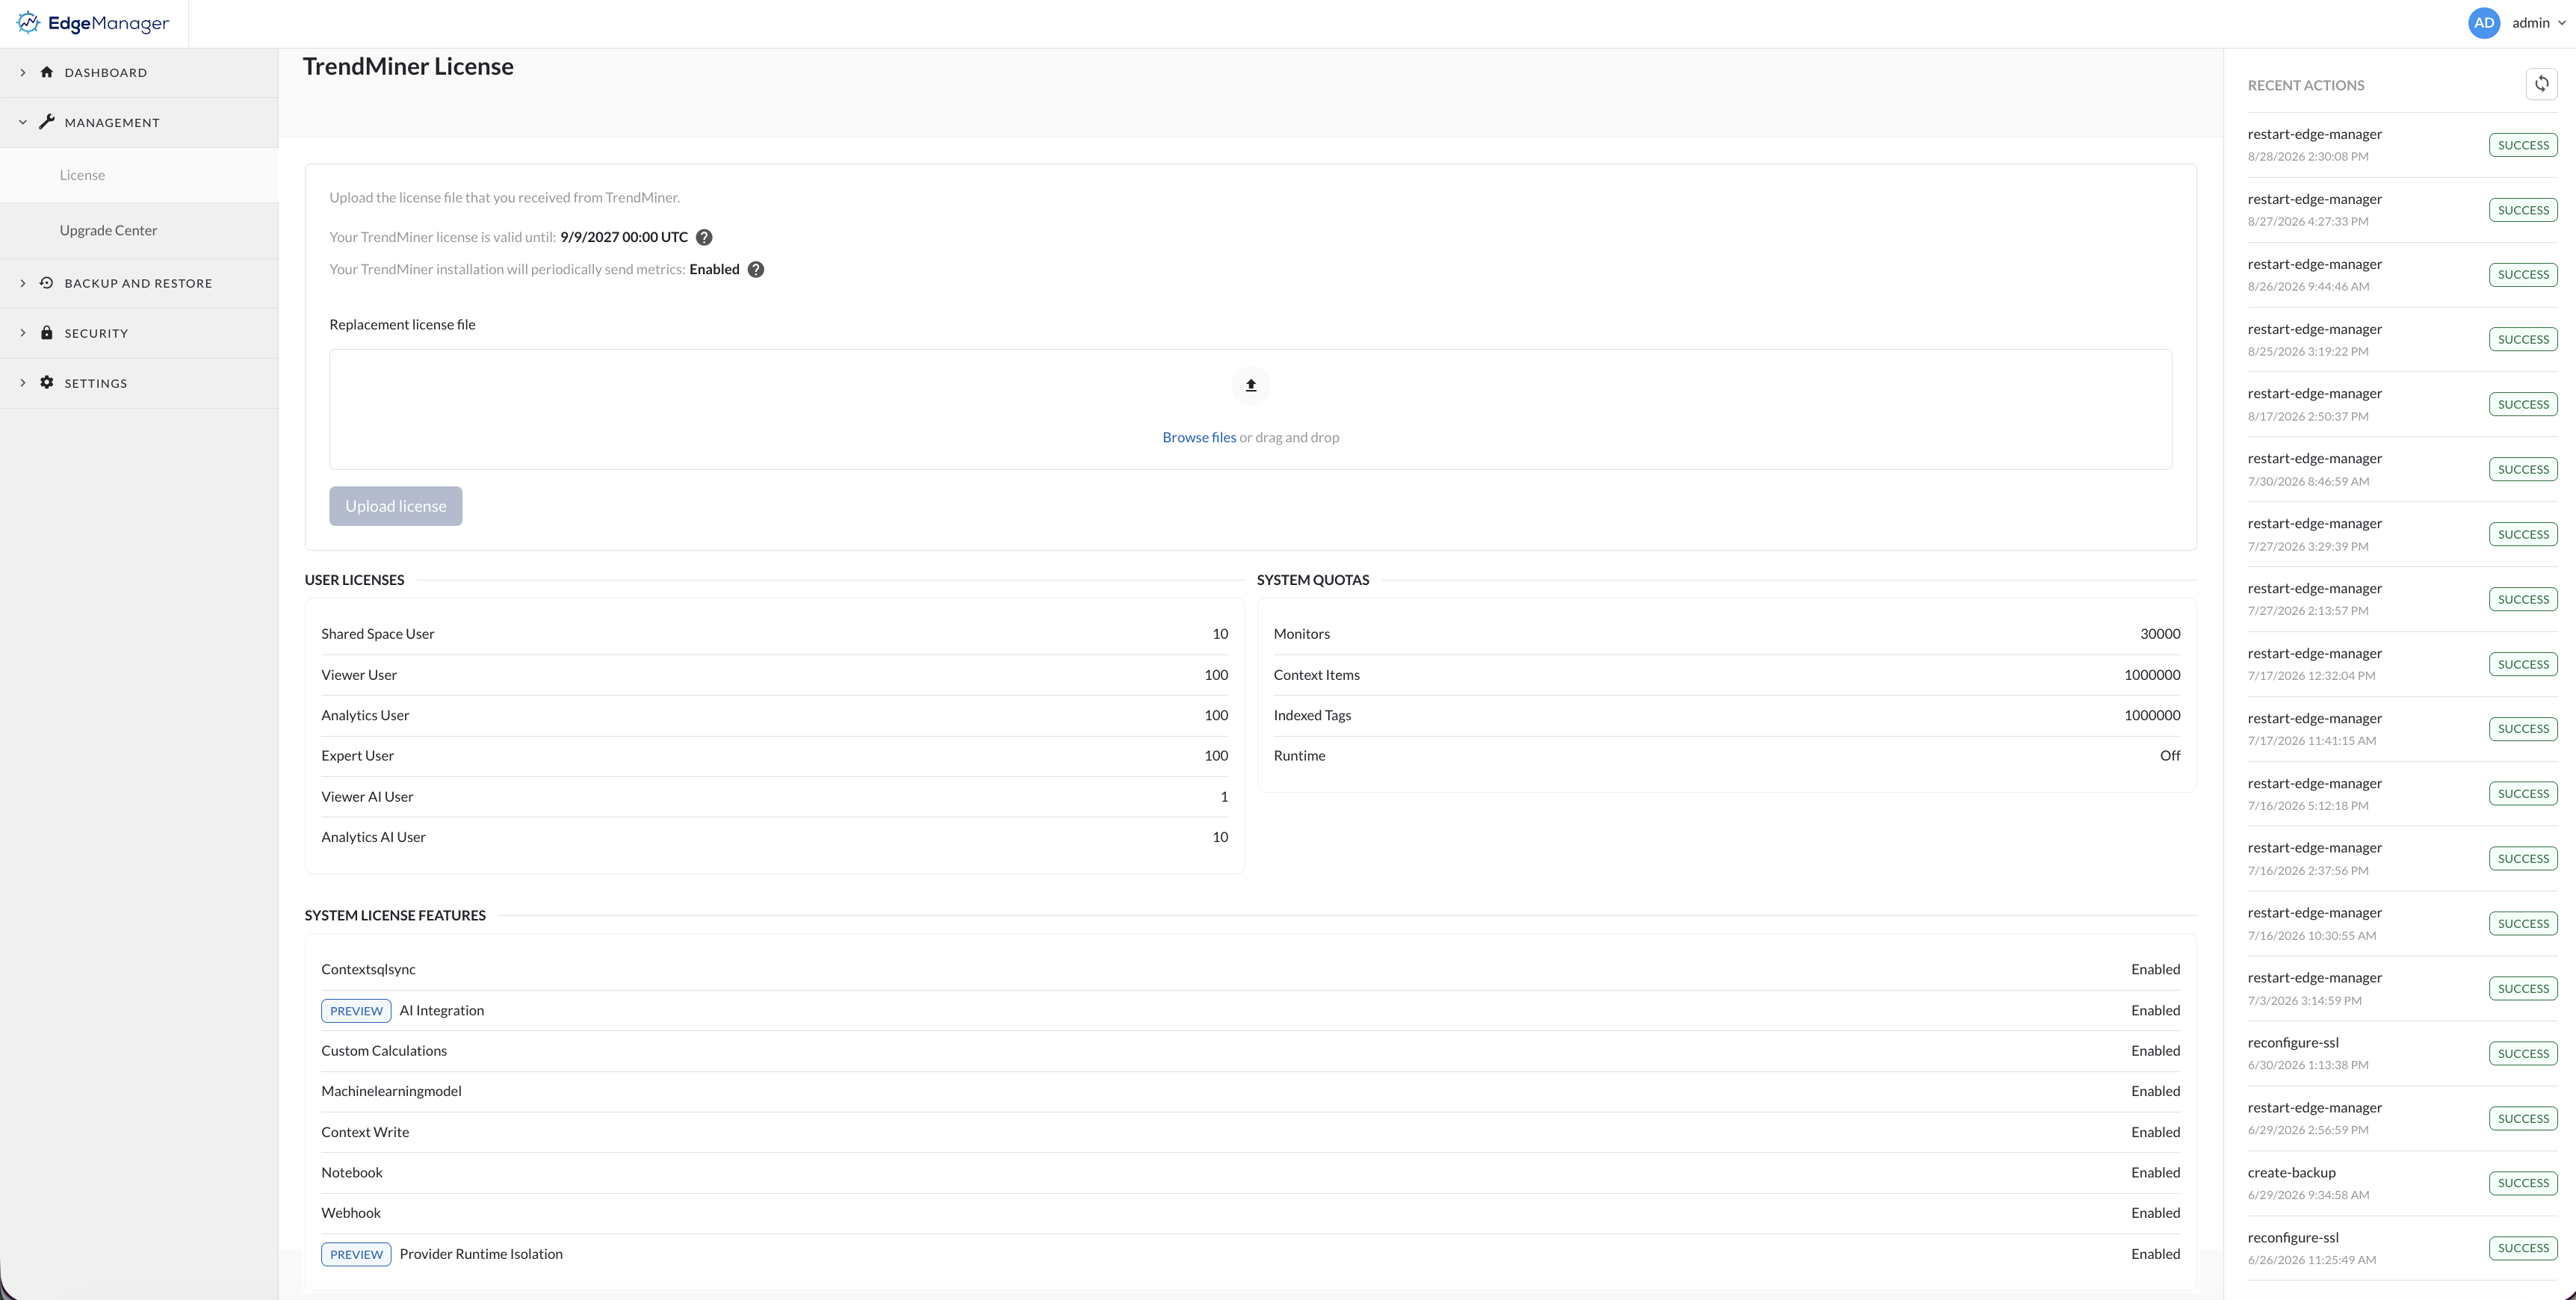
Task: Click the Upload license button
Action: pos(396,506)
